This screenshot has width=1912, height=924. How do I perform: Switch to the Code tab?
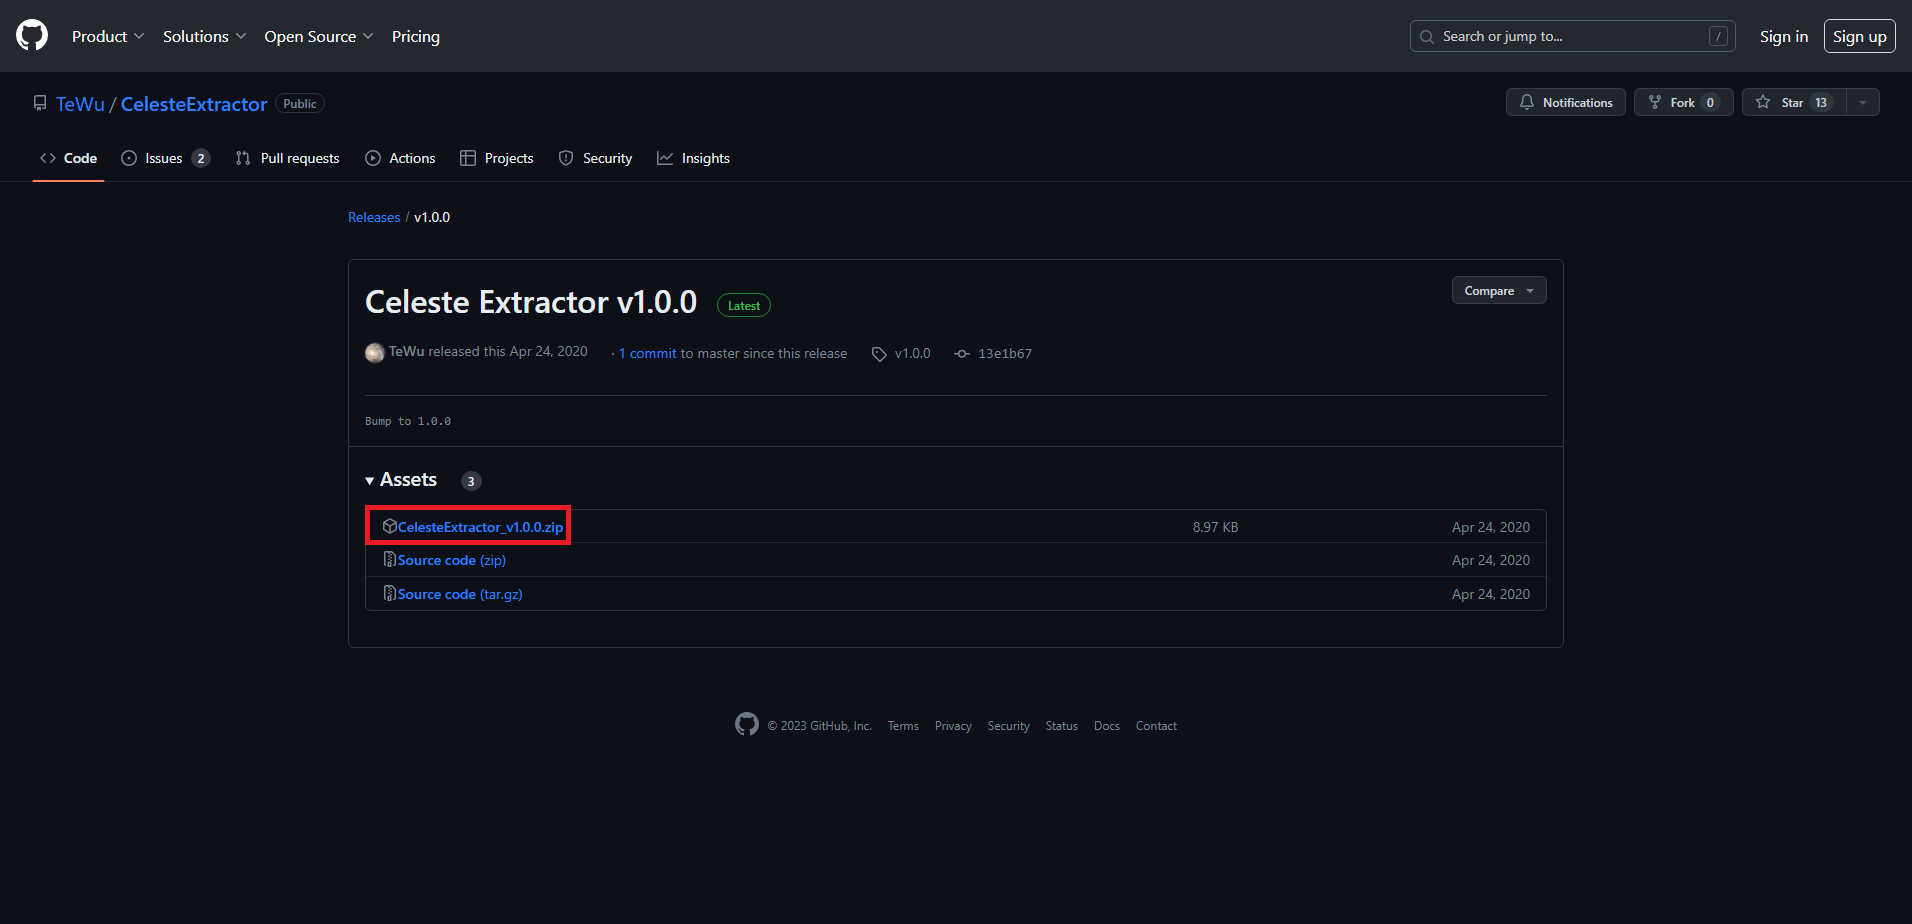pos(68,158)
